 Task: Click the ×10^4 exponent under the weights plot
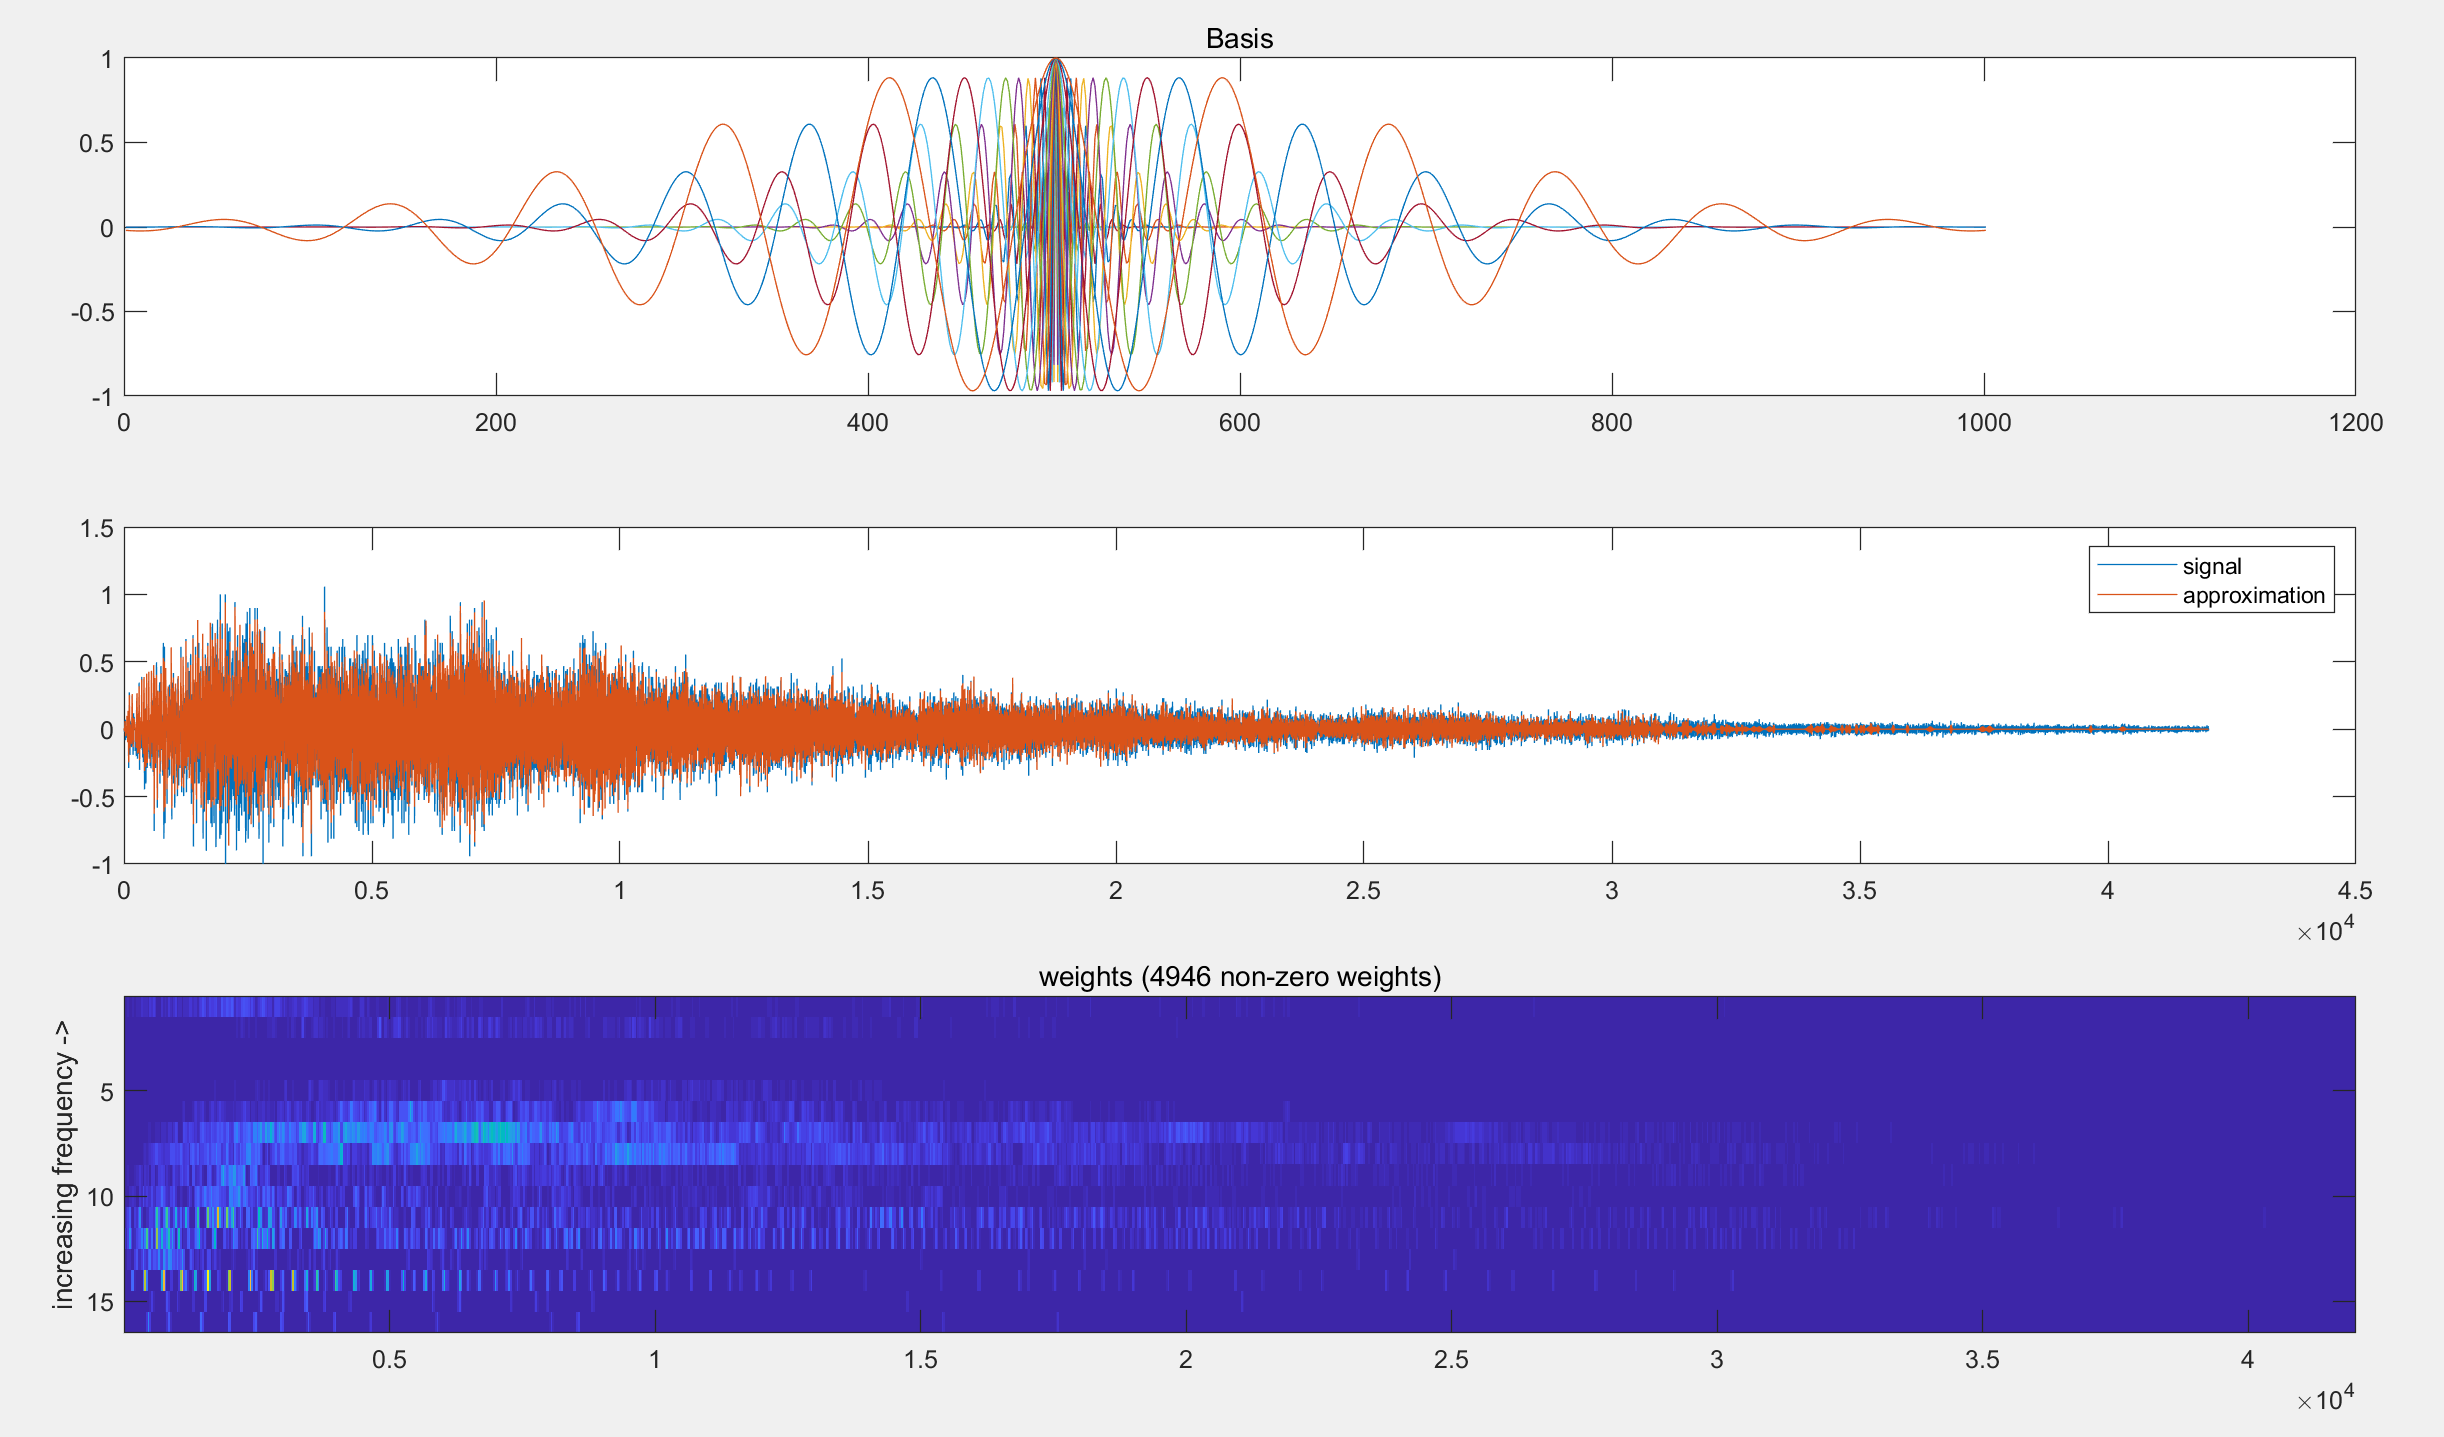coord(2326,1398)
